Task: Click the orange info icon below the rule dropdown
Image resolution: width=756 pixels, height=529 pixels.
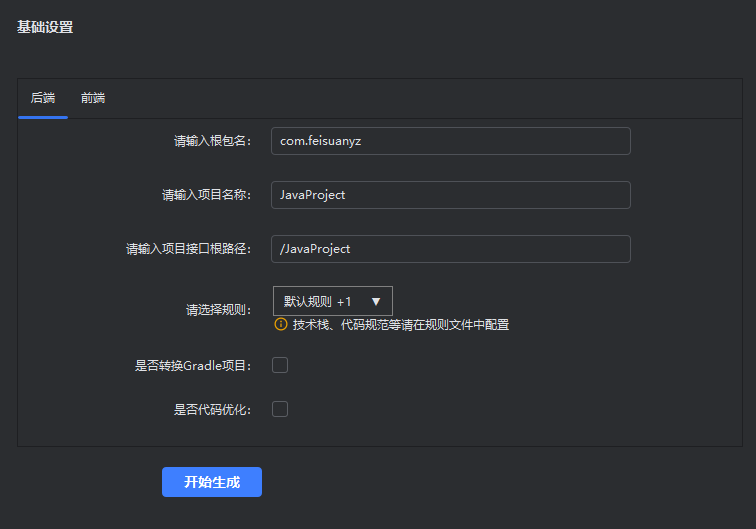Action: (281, 325)
